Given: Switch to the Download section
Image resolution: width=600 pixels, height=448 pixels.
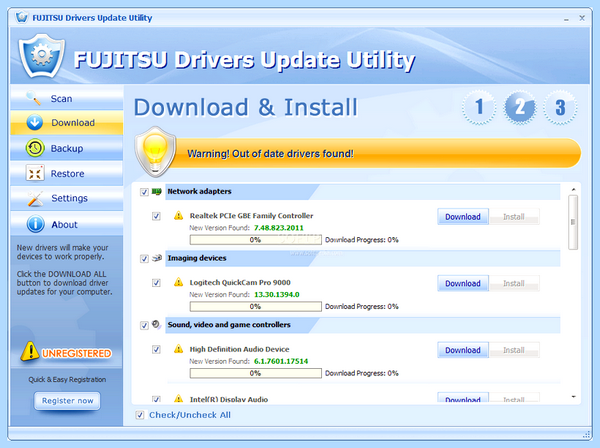Looking at the screenshot, I should (67, 122).
